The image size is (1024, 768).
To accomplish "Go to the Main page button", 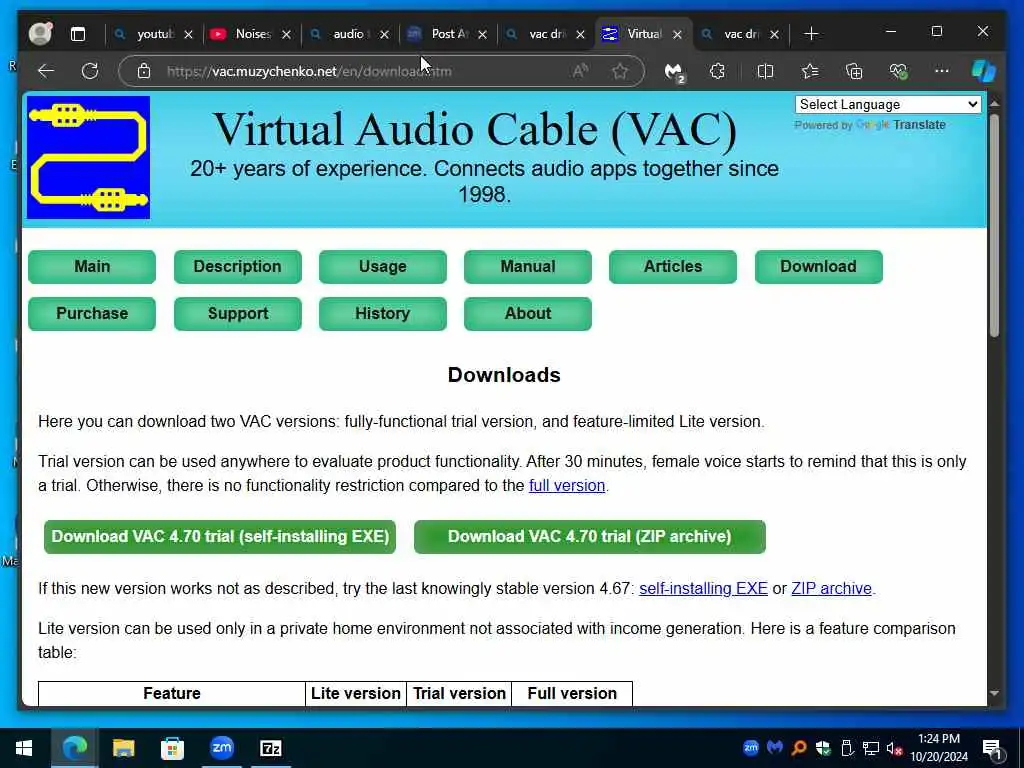I will tap(92, 266).
